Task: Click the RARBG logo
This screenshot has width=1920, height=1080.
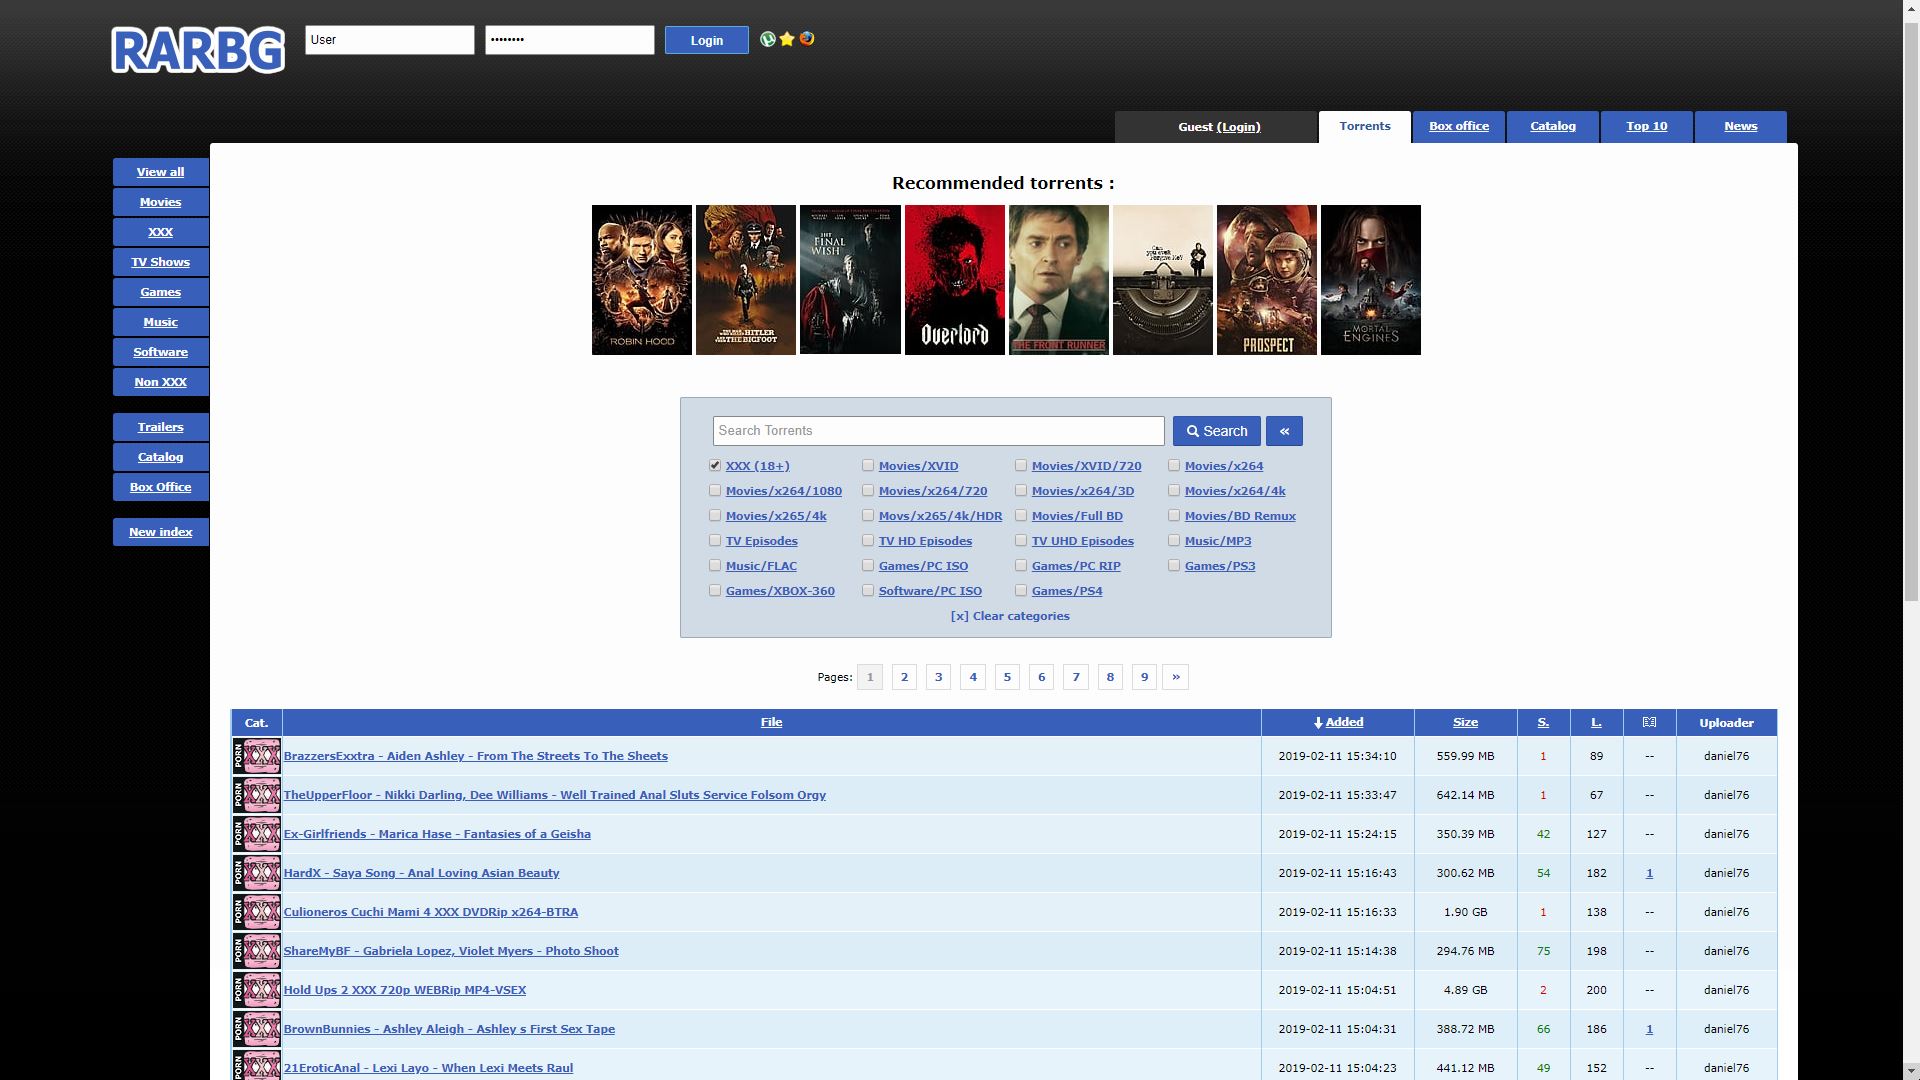Action: 198,49
